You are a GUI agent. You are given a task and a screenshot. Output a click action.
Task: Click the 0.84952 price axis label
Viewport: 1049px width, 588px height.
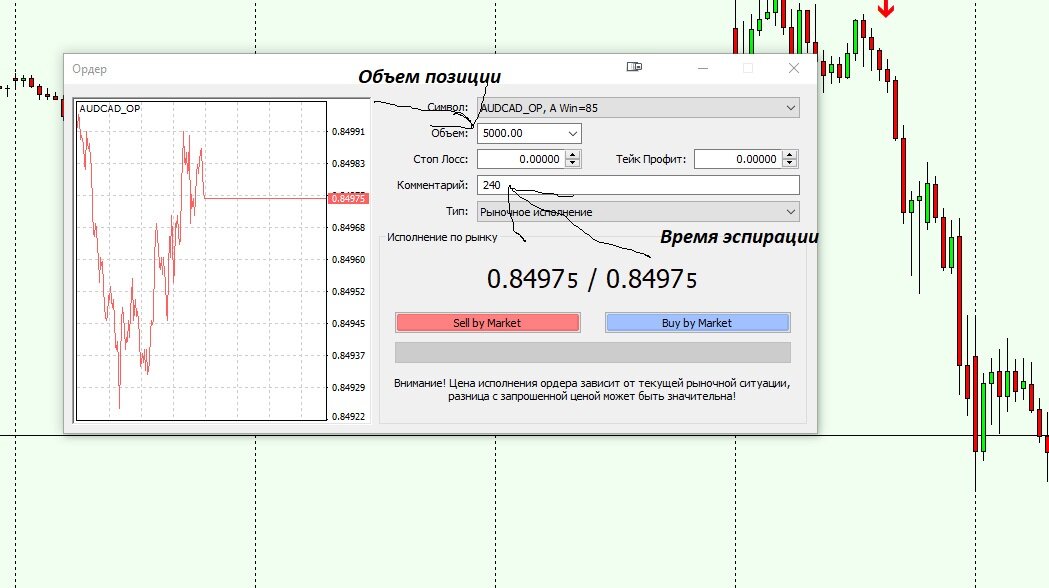349,292
